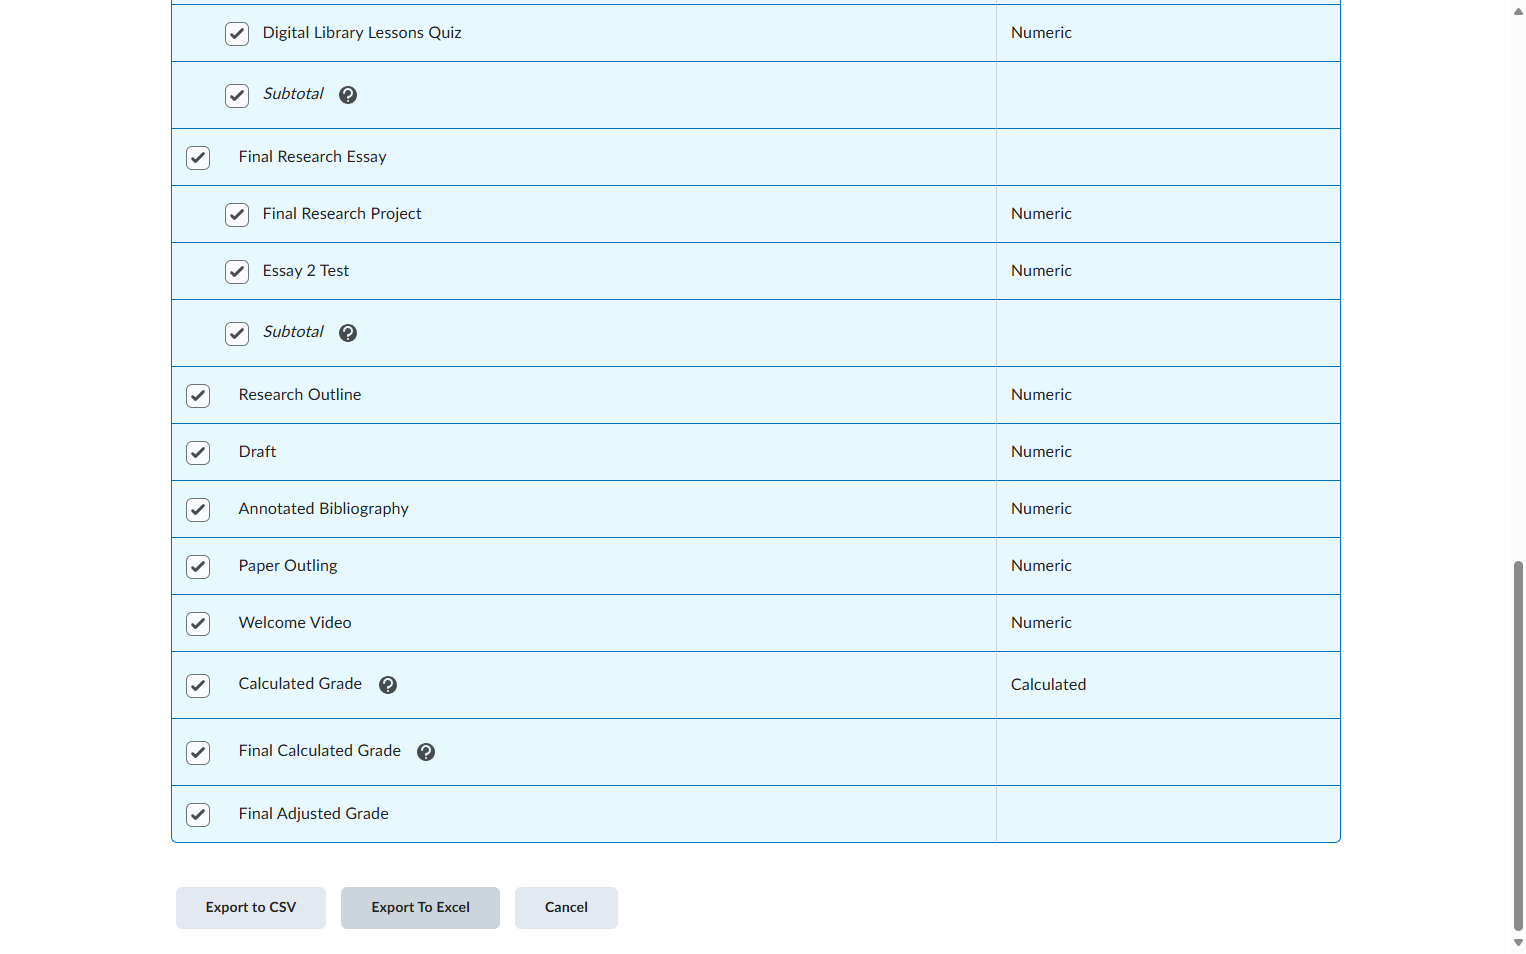
Task: Uncheck the Annotated Bibliography checkbox
Action: pyautogui.click(x=198, y=510)
